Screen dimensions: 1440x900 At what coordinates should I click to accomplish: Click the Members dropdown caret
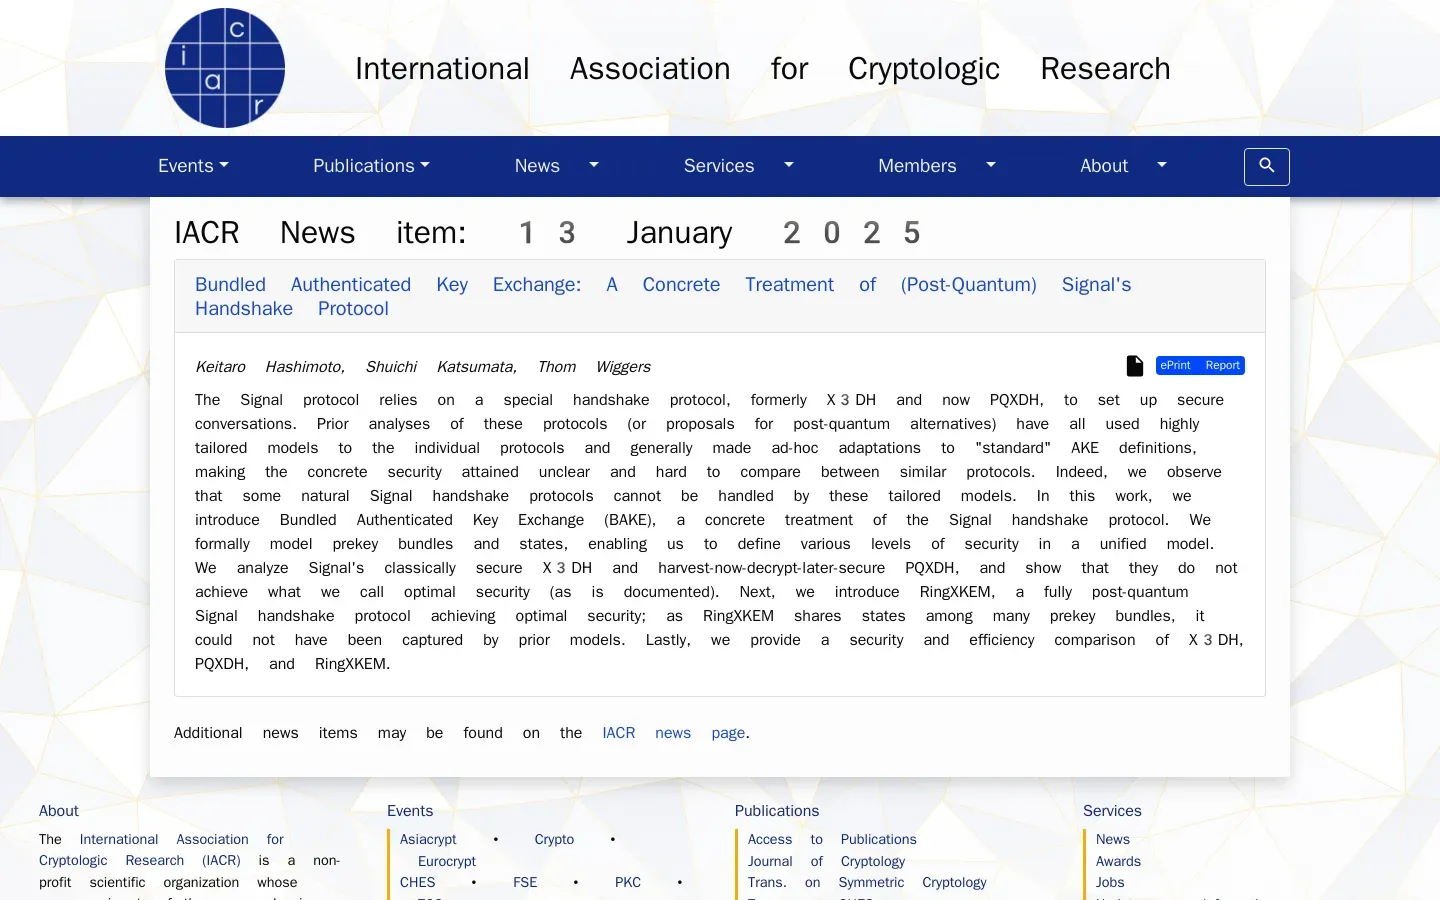pyautogui.click(x=991, y=165)
